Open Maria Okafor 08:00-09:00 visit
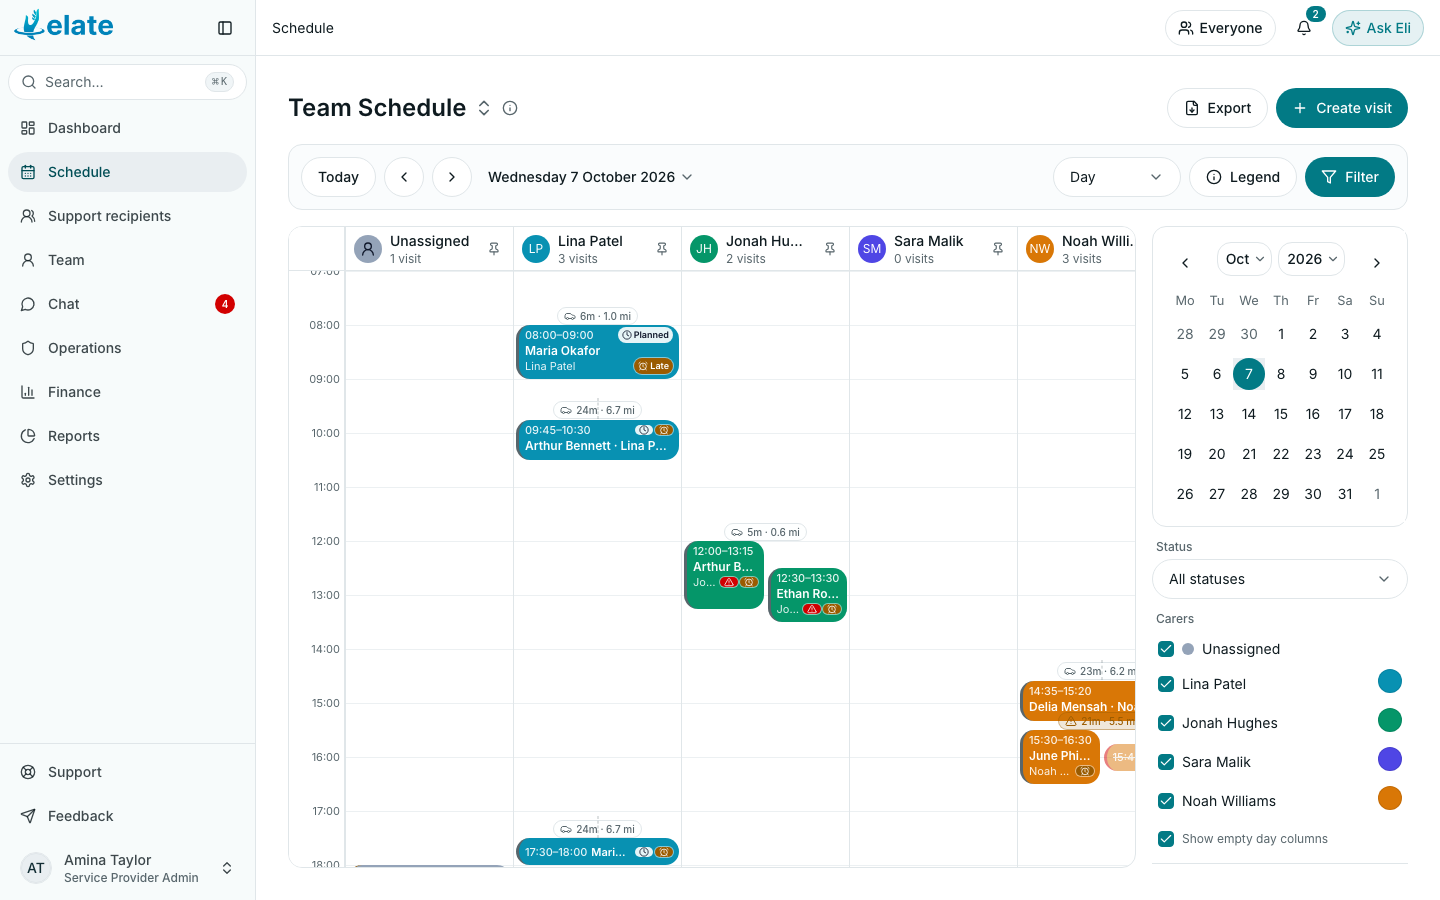The image size is (1440, 900). [x=597, y=352]
